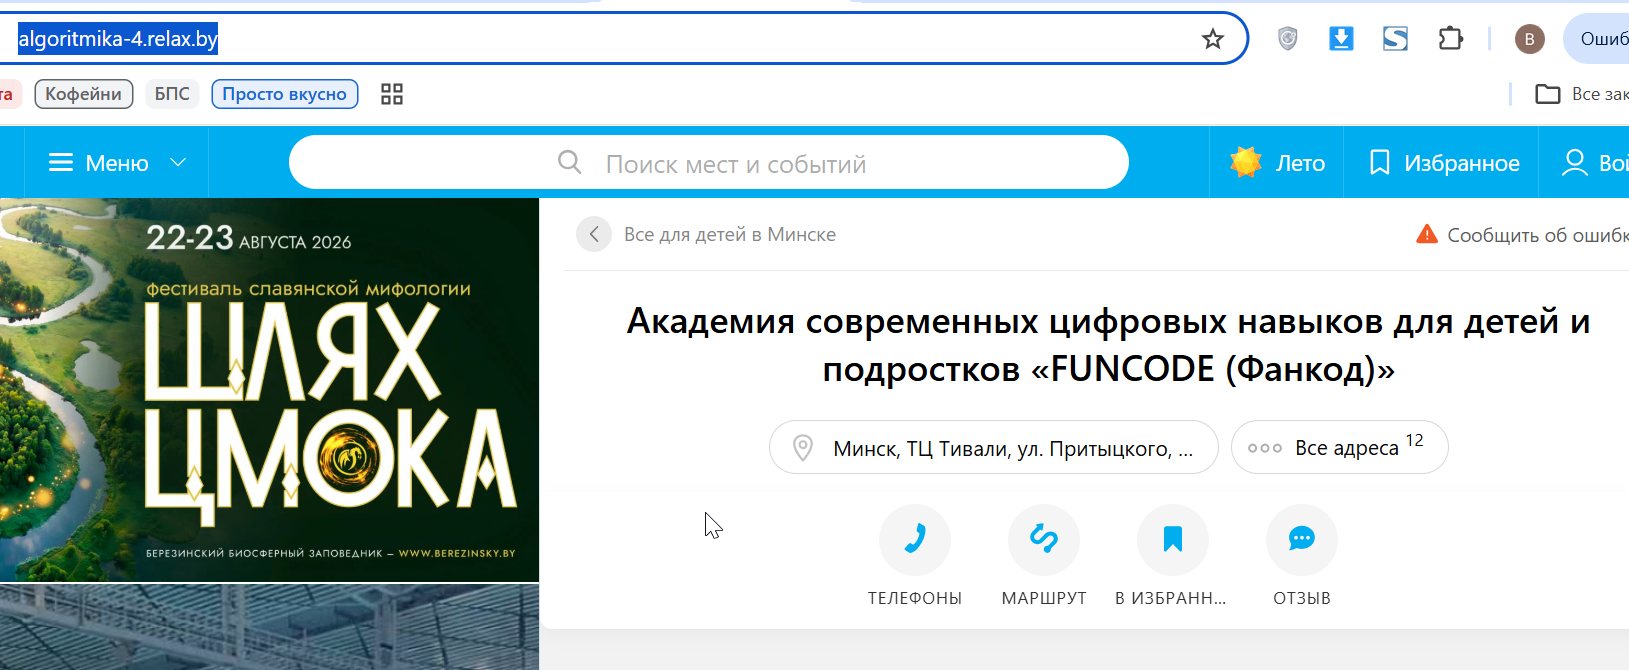Open the Лето section

click(1277, 162)
